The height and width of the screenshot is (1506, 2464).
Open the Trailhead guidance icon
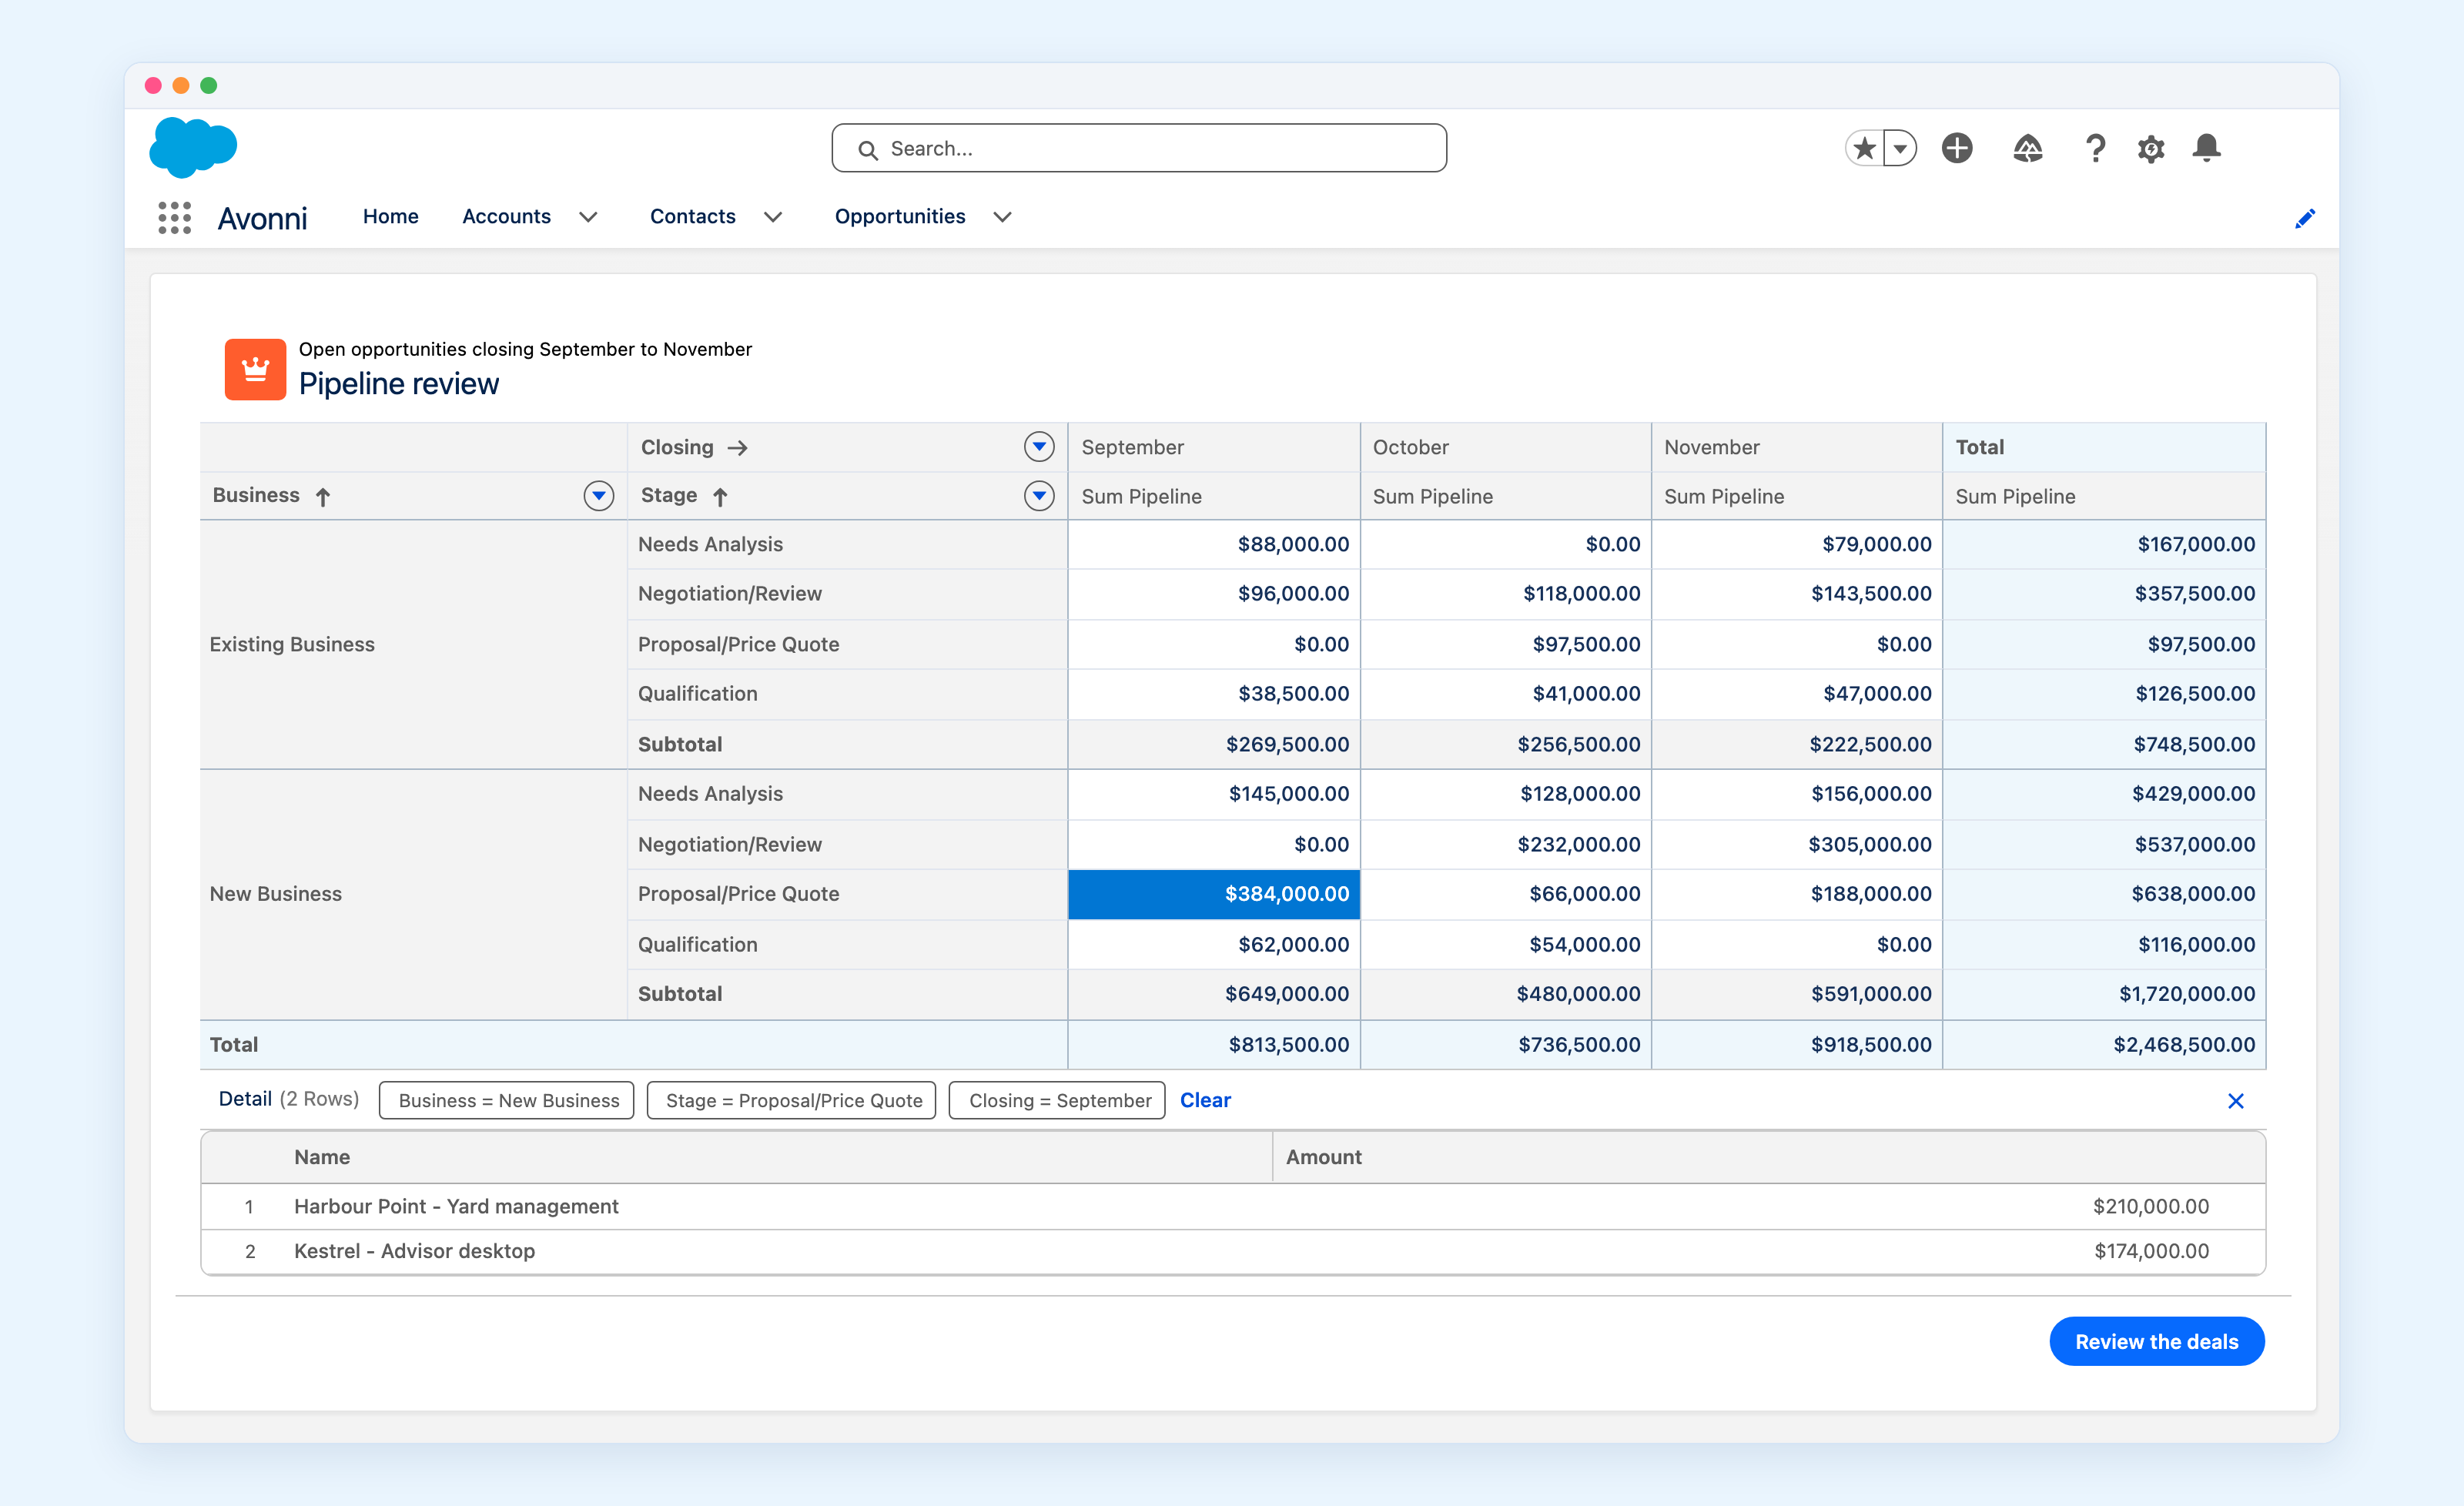pos(2027,148)
